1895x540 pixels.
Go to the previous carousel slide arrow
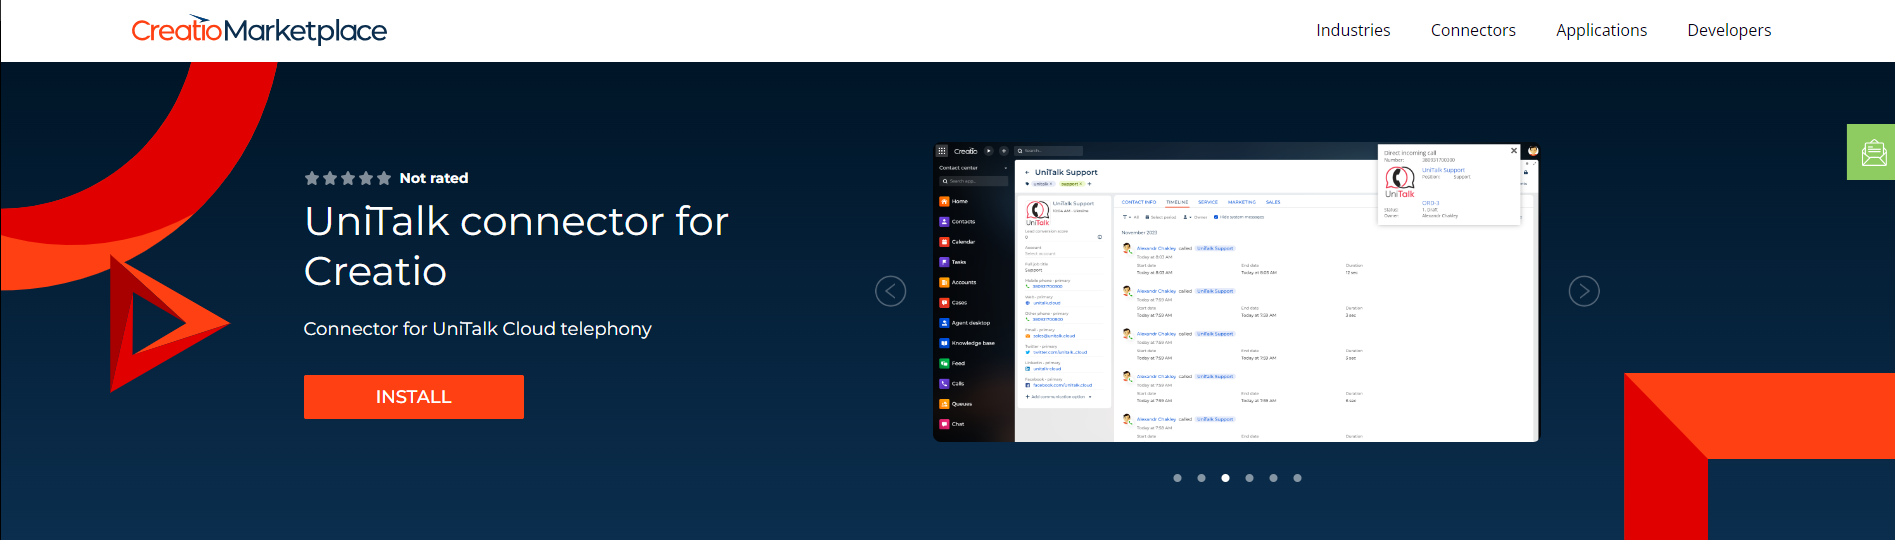(x=890, y=291)
